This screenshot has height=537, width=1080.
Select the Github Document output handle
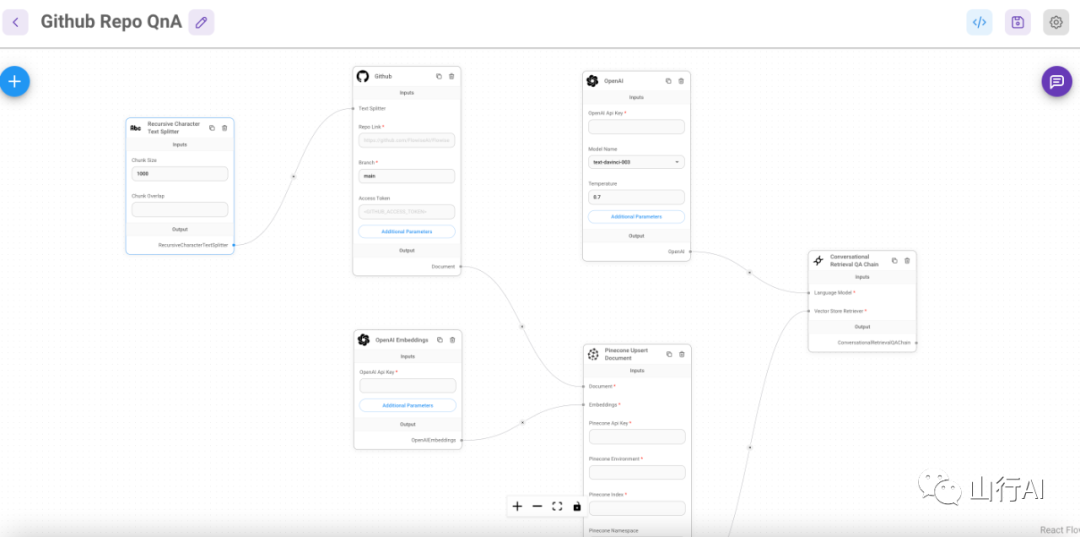click(x=461, y=266)
